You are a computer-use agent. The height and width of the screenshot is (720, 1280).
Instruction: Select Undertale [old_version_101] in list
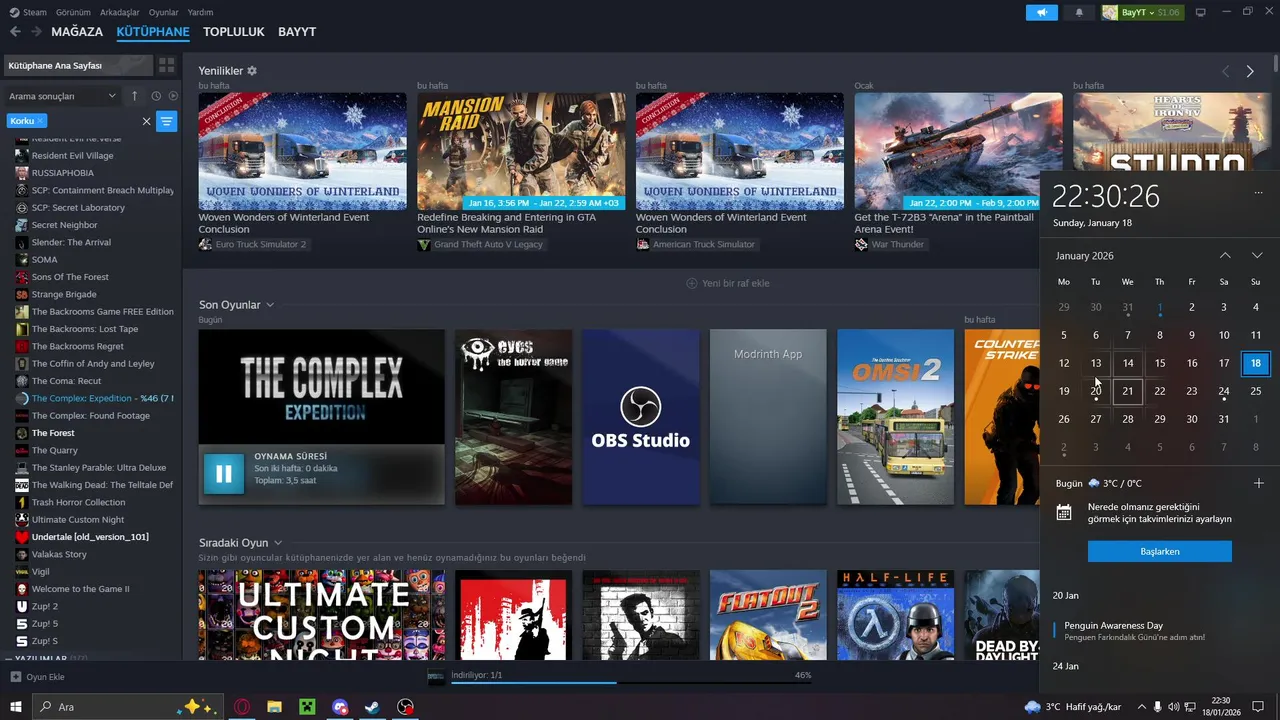[90, 537]
